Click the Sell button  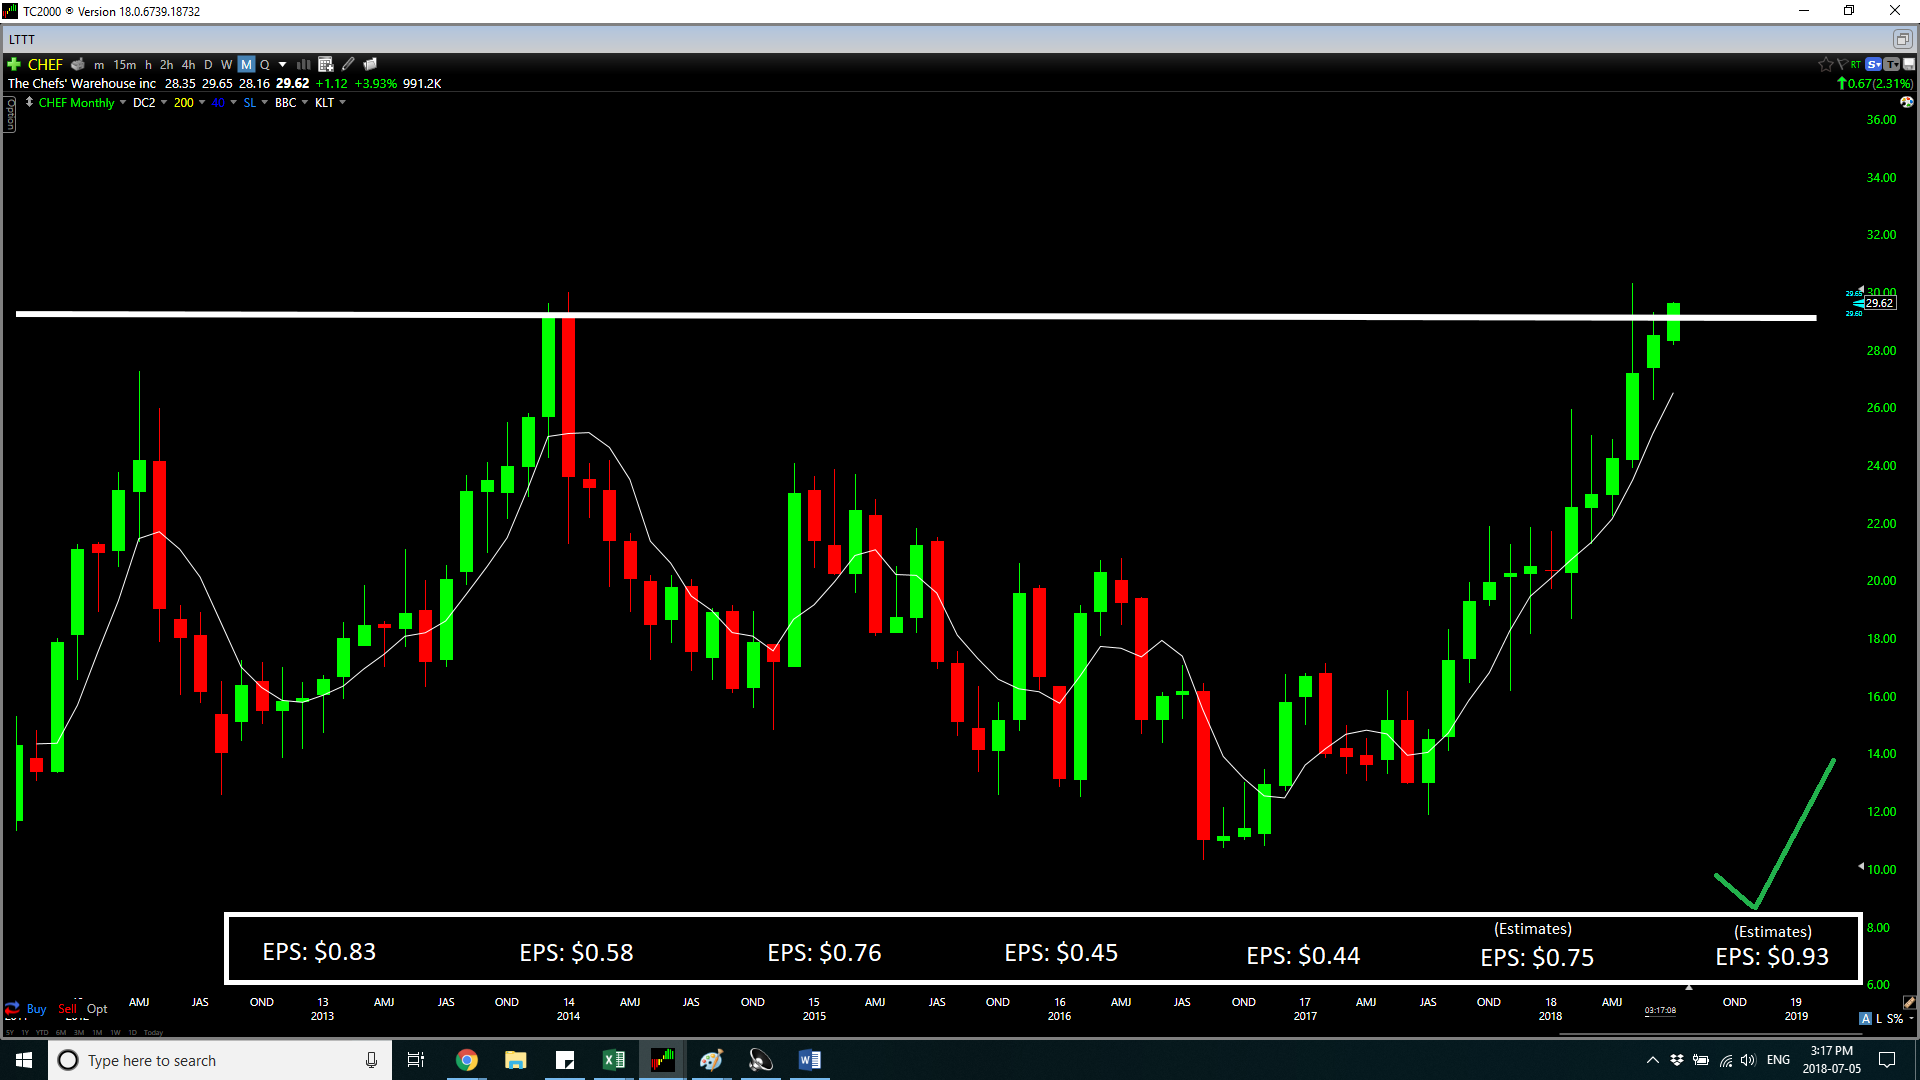(x=67, y=1009)
